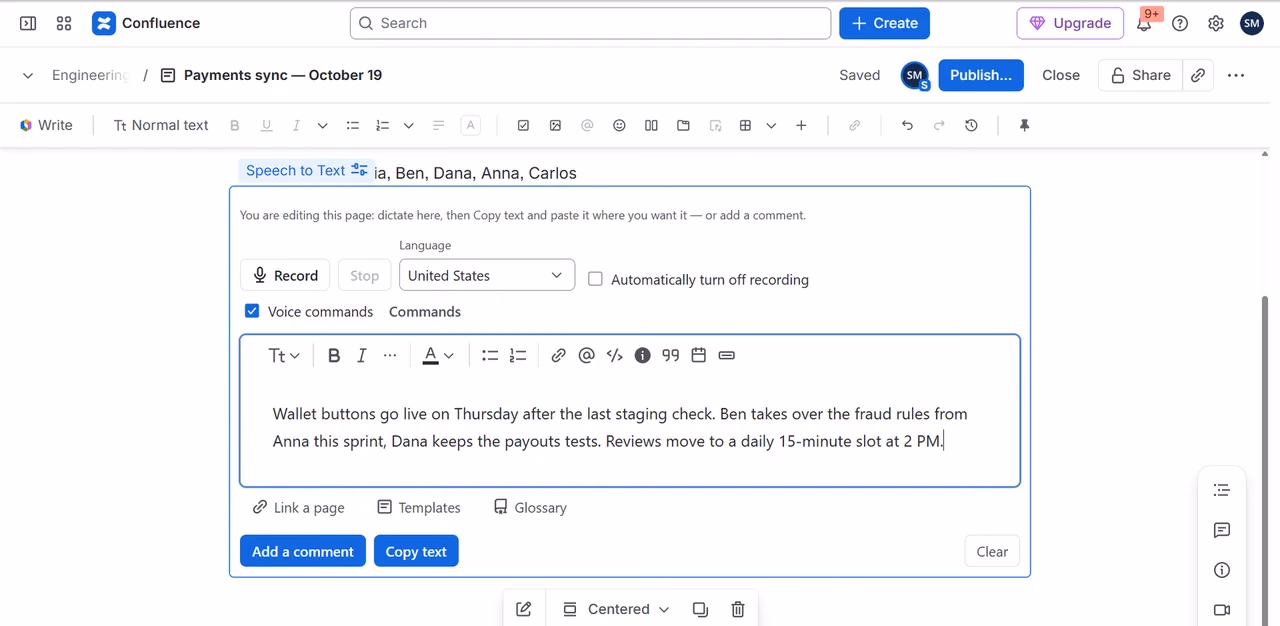
Task: Insert an emoji from the main toolbar
Action: (619, 125)
